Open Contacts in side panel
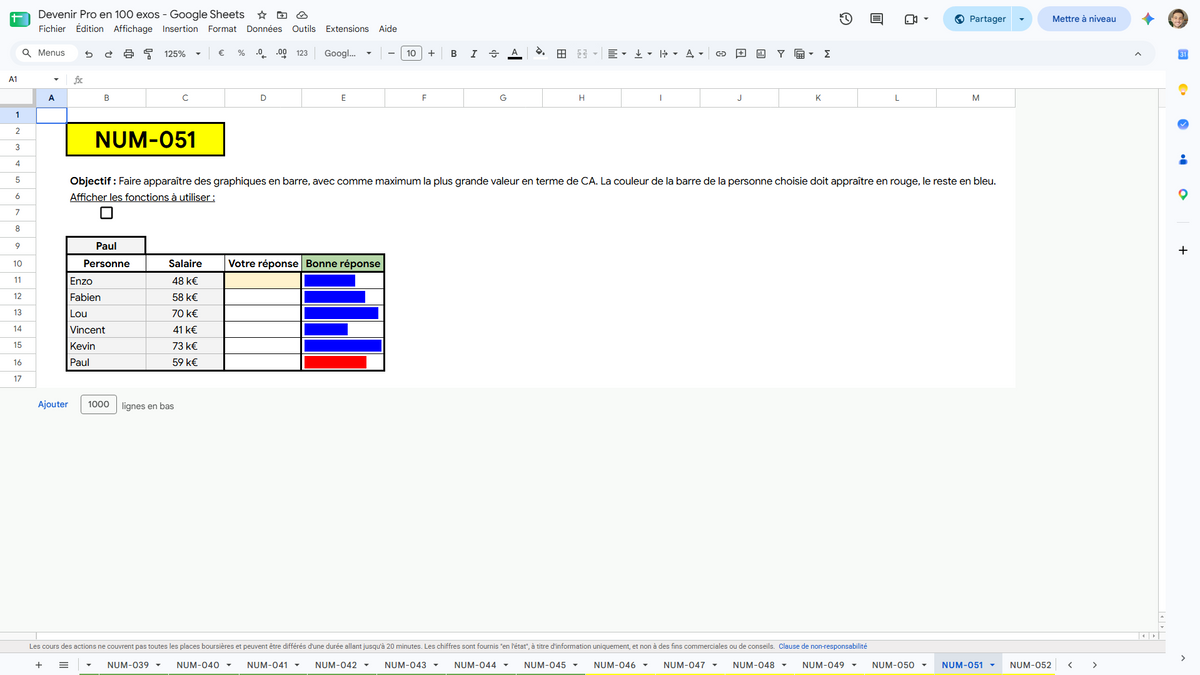This screenshot has height=675, width=1200. pos(1182,159)
